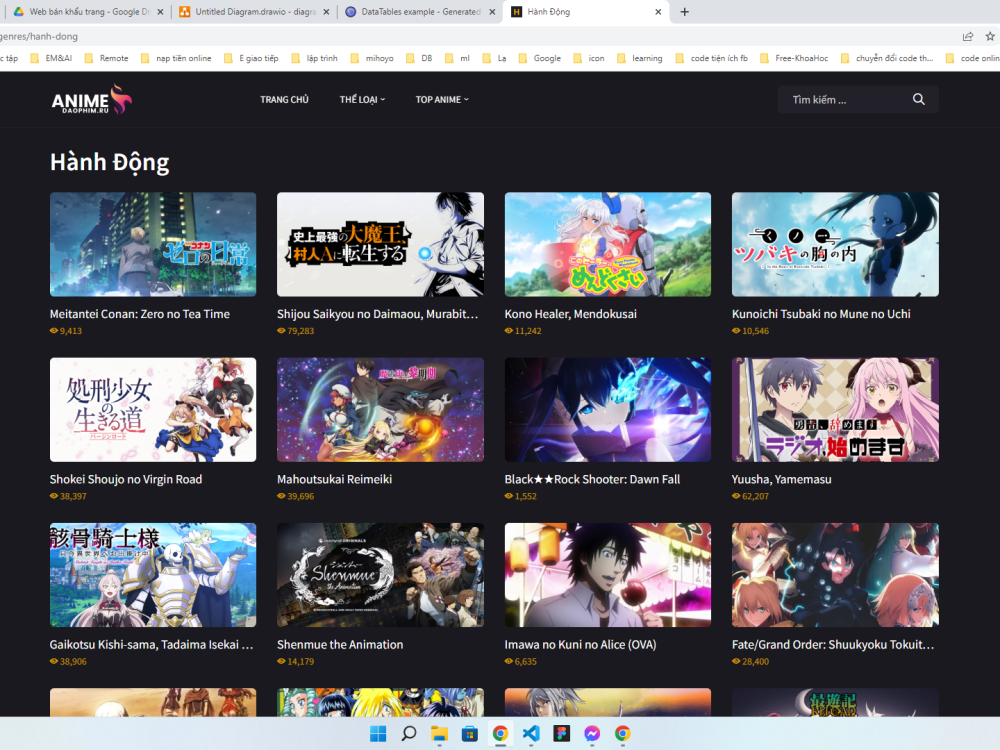Open the learning bookmark folder

pos(640,58)
